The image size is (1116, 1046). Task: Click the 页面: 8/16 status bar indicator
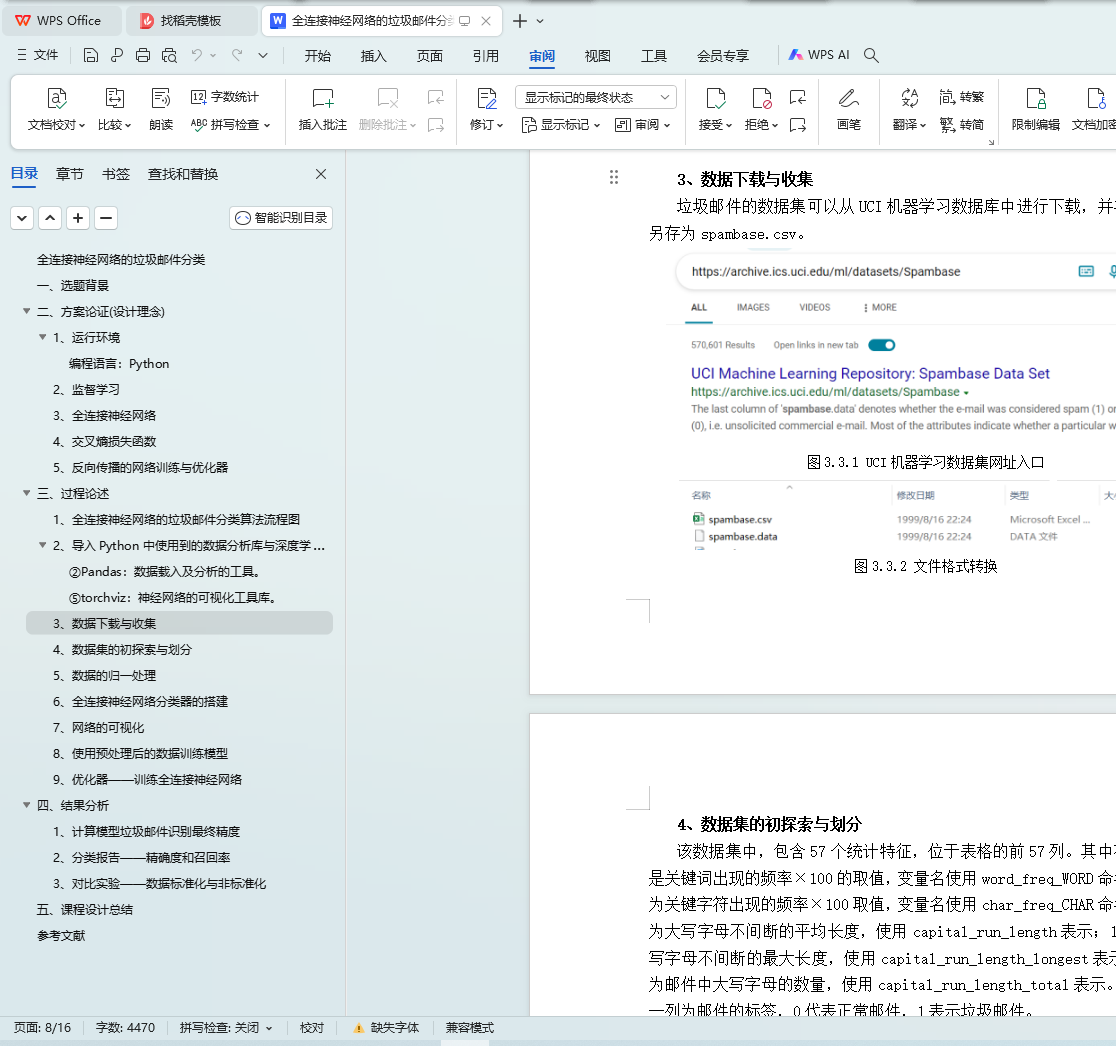(42, 1027)
